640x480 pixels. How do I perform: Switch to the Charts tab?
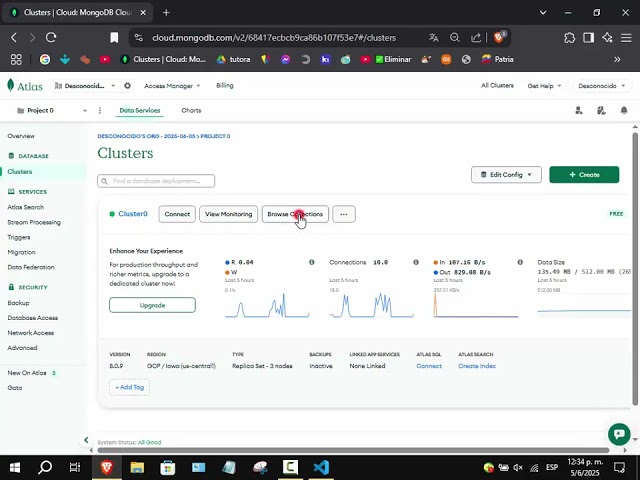click(191, 111)
